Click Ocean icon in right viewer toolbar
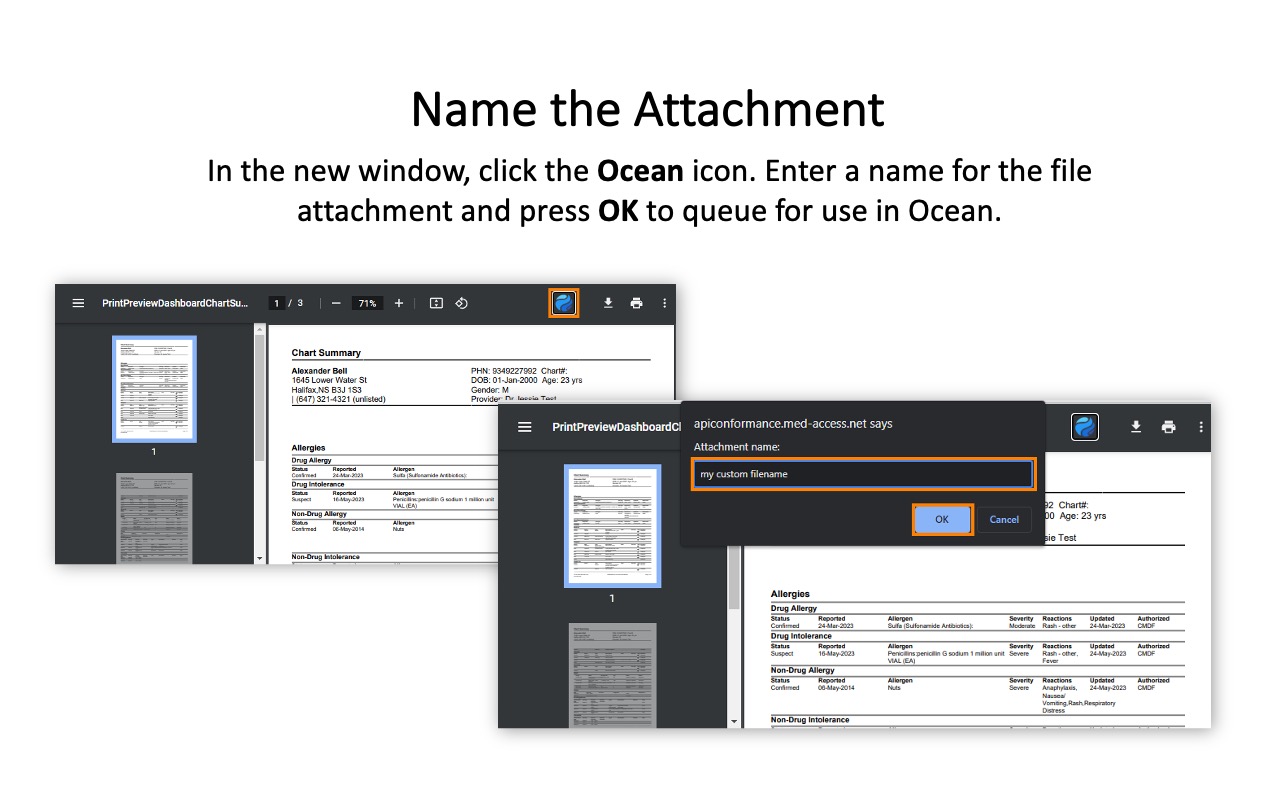Image resolution: width=1280 pixels, height=800 pixels. pos(1085,427)
